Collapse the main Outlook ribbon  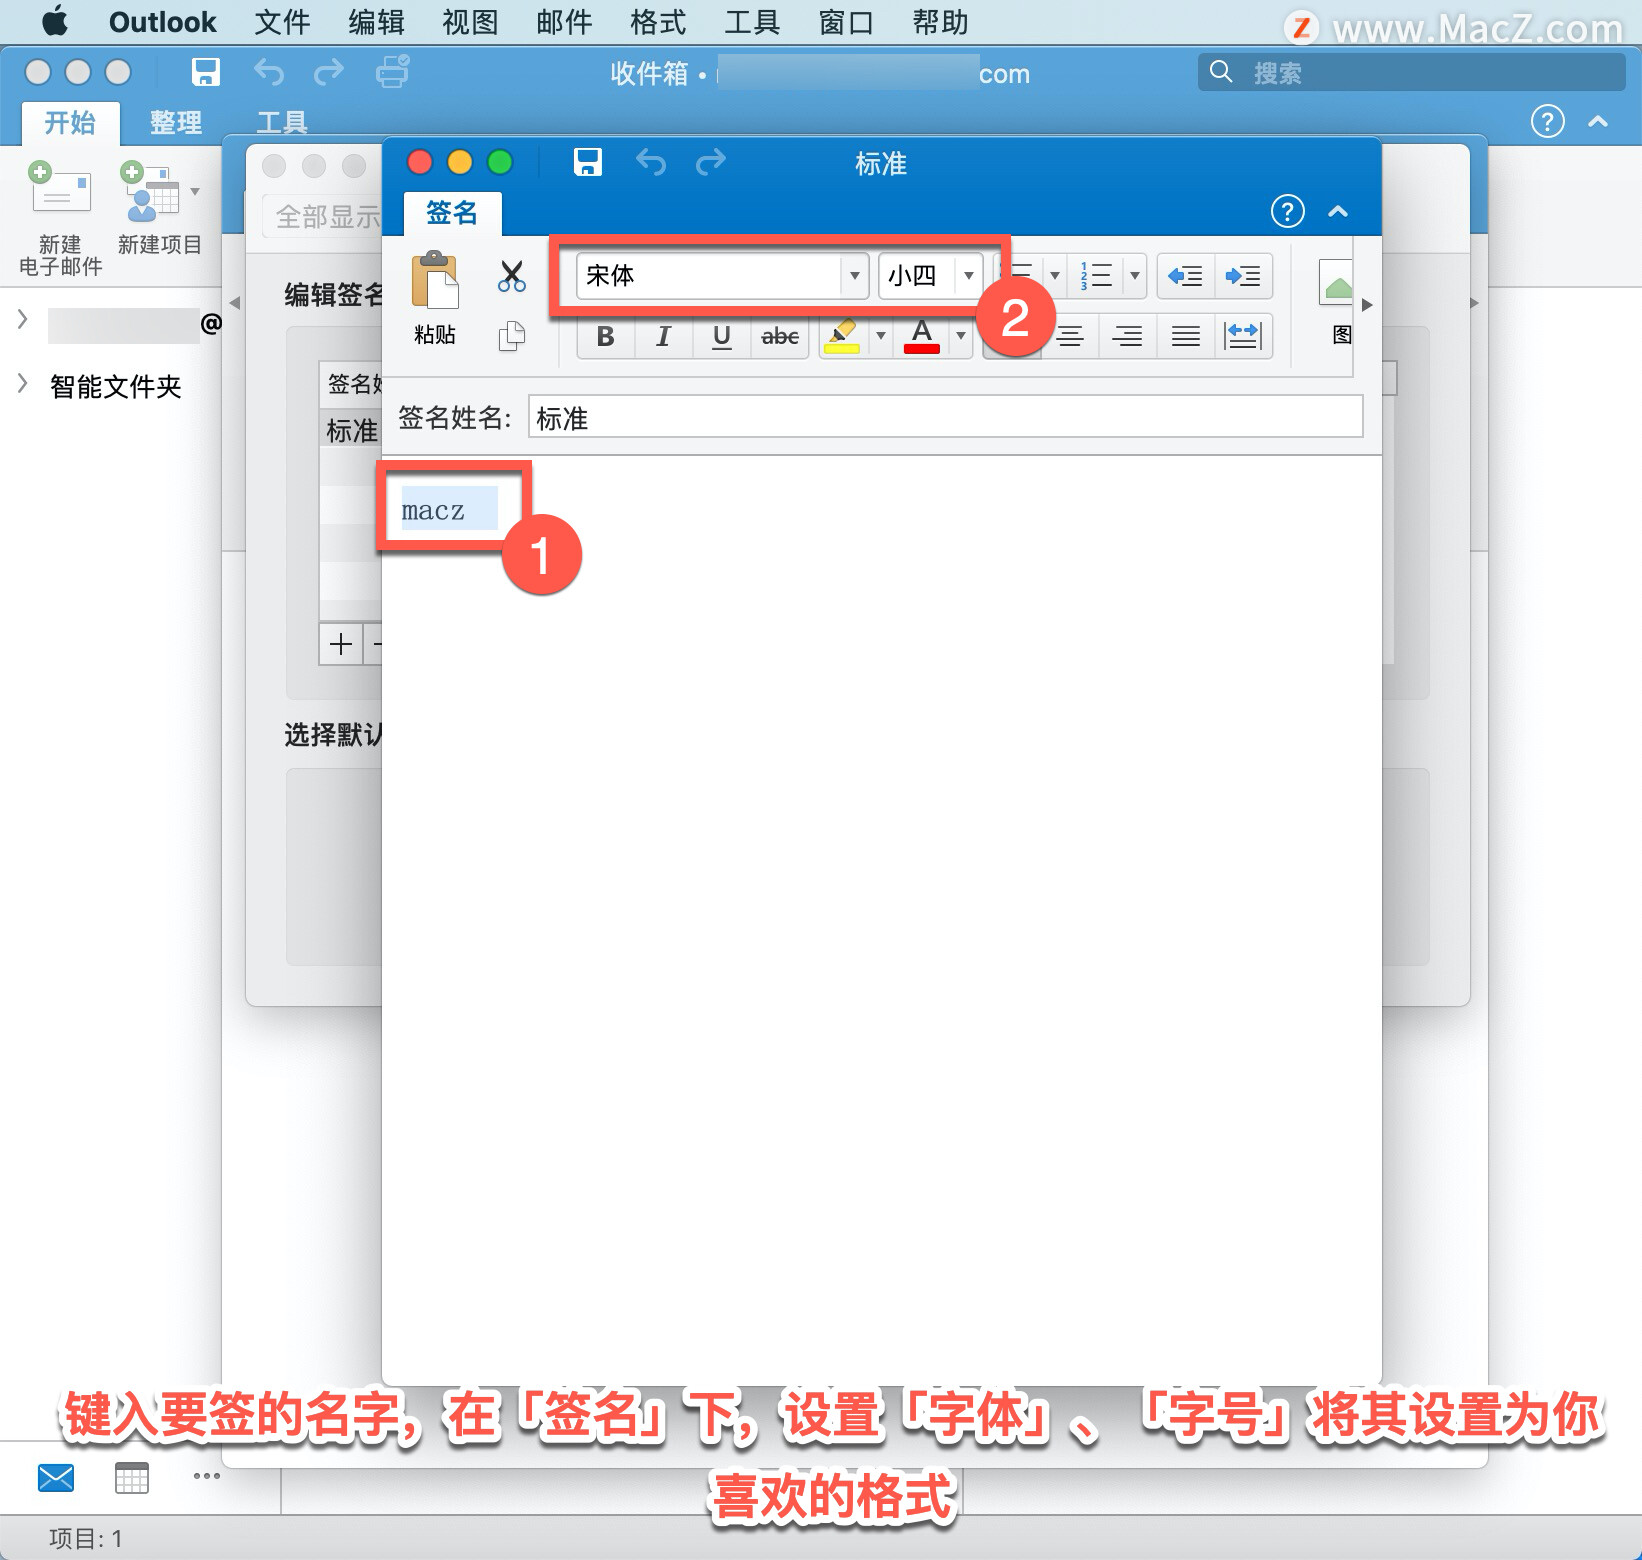point(1598,122)
